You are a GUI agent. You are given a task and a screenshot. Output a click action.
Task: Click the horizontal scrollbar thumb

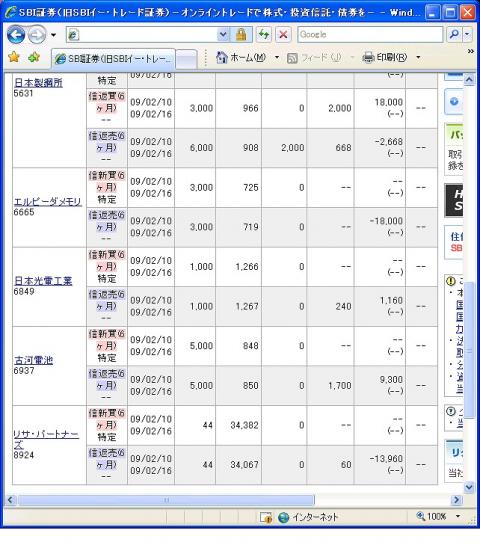166,500
